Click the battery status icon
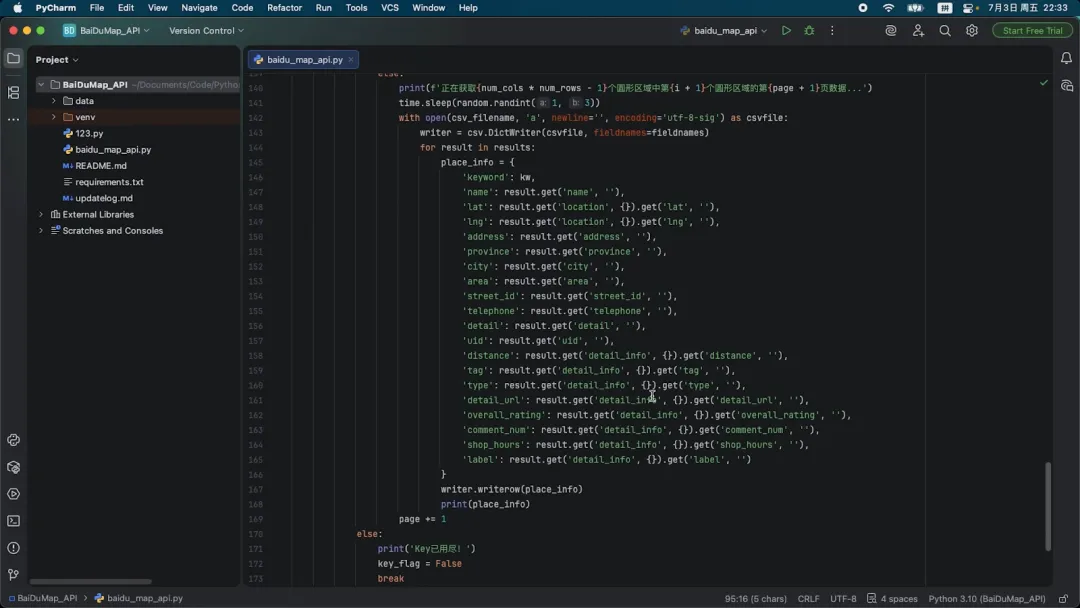The width and height of the screenshot is (1080, 608). tap(915, 8)
